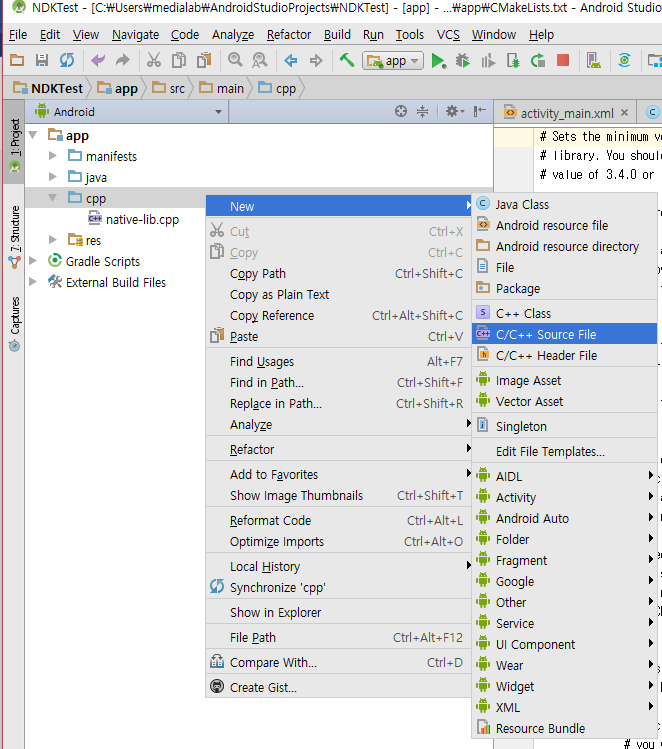The width and height of the screenshot is (662, 749).
Task: Collapse the app module tree node
Action: coord(33,135)
